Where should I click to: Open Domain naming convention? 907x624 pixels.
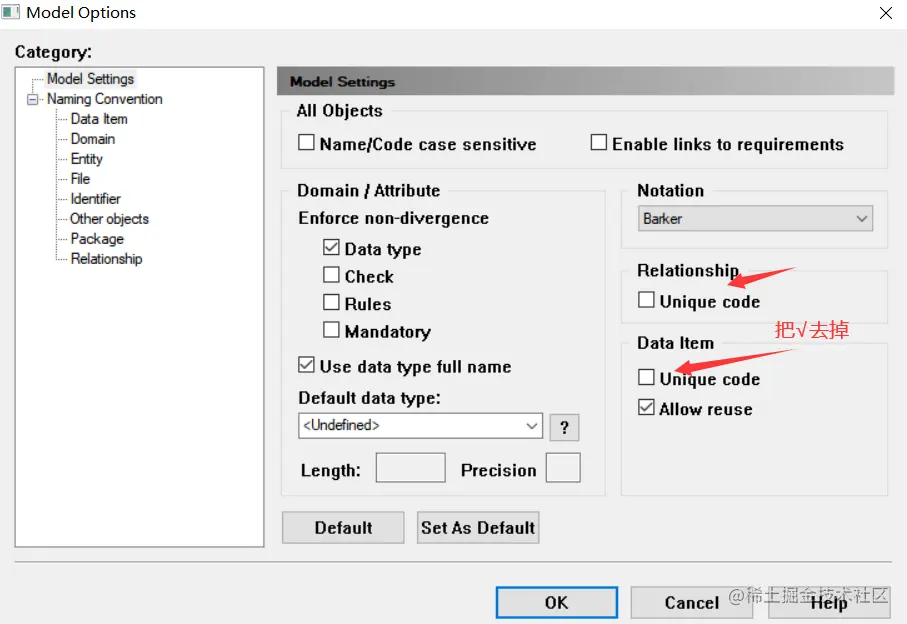coord(93,139)
